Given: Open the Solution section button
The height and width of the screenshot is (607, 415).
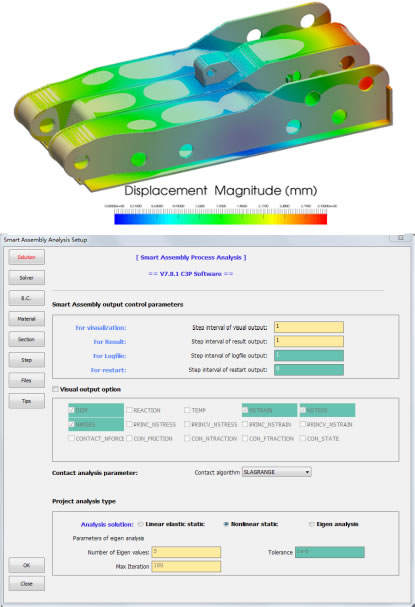Looking at the screenshot, I should (26, 257).
